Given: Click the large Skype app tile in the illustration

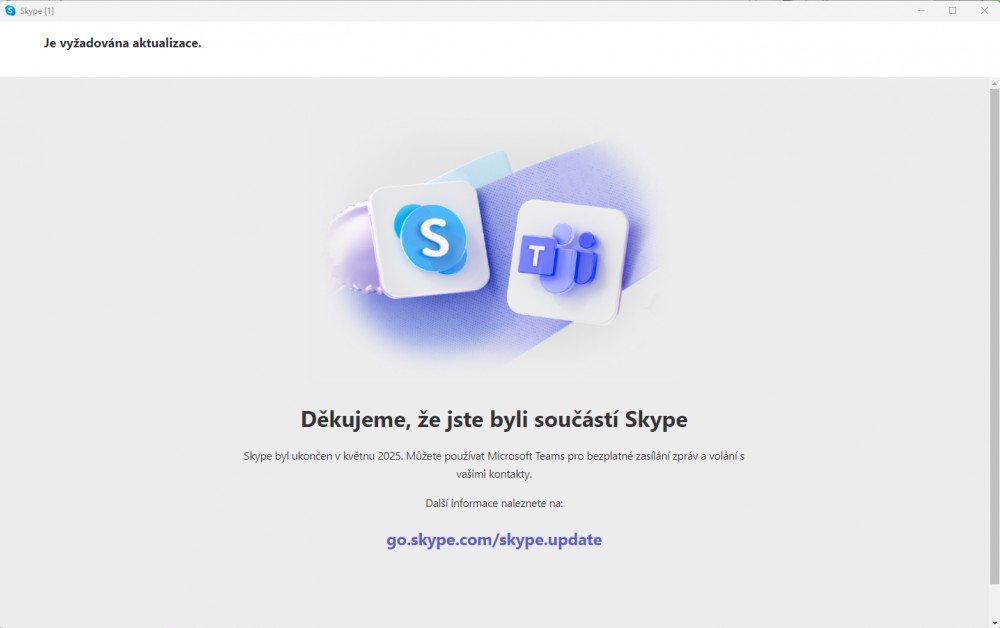Looking at the screenshot, I should 430,240.
